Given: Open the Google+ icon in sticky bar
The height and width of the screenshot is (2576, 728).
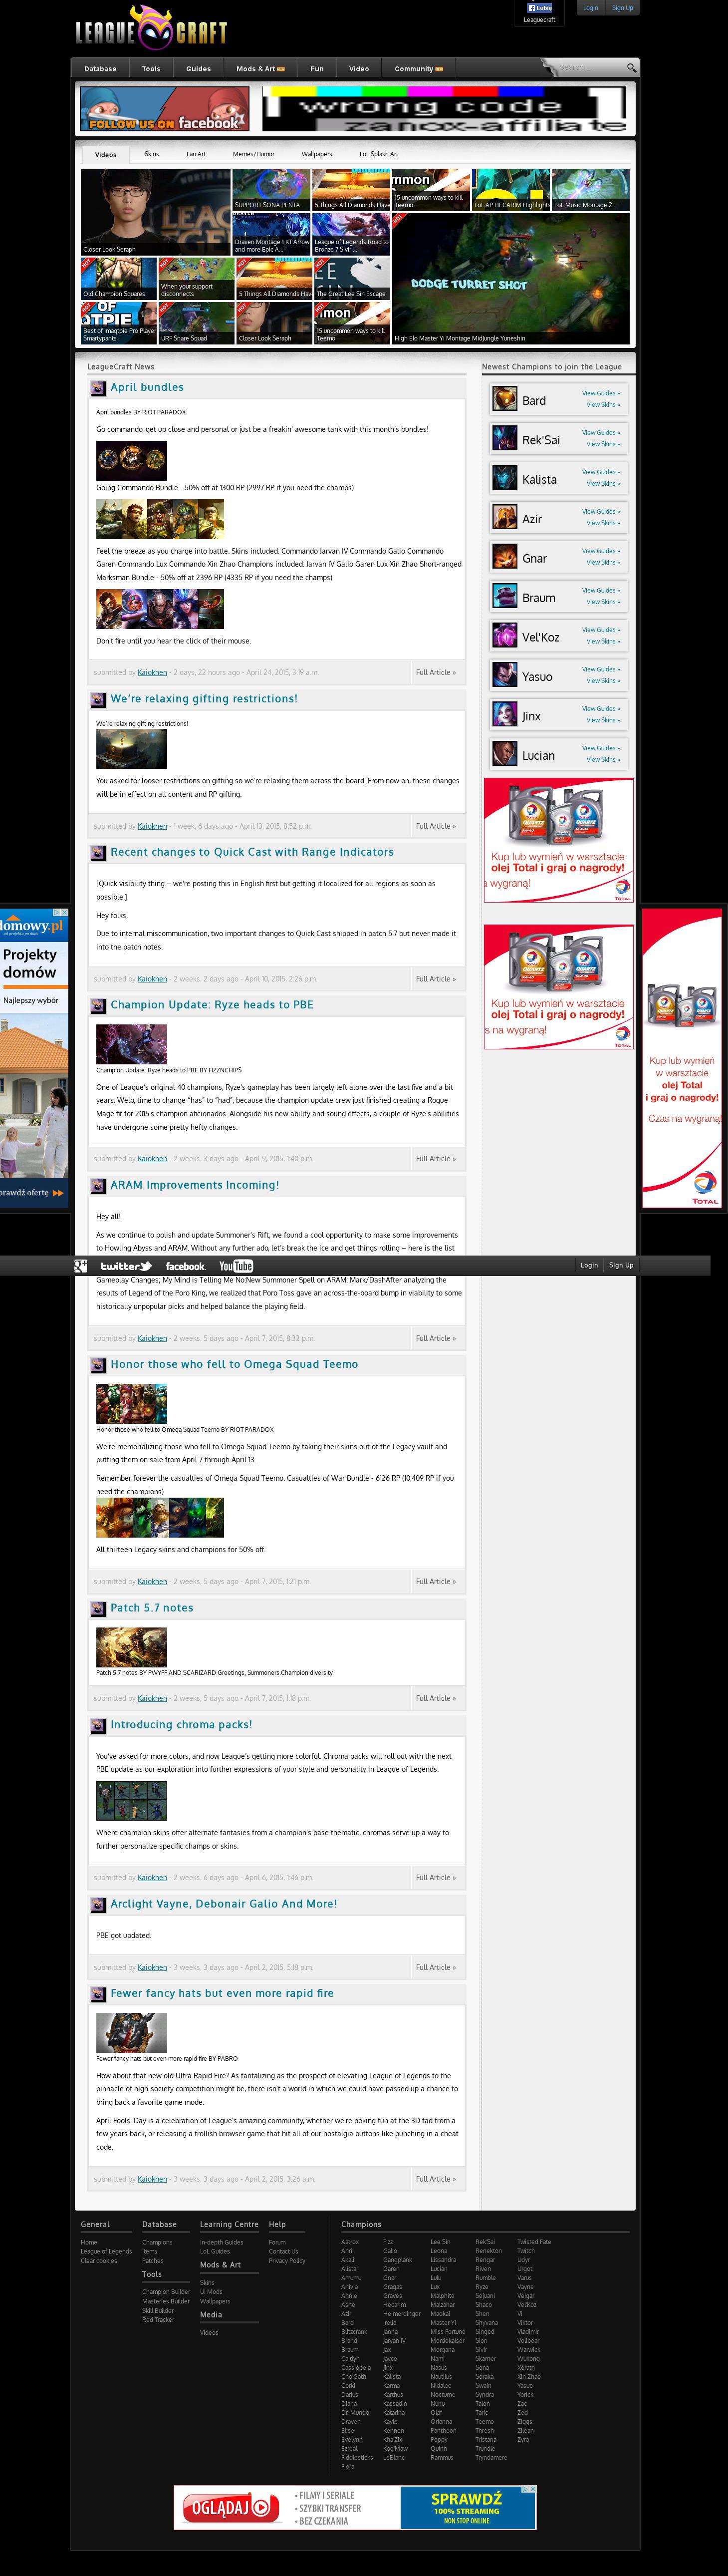Looking at the screenshot, I should pyautogui.click(x=81, y=1265).
